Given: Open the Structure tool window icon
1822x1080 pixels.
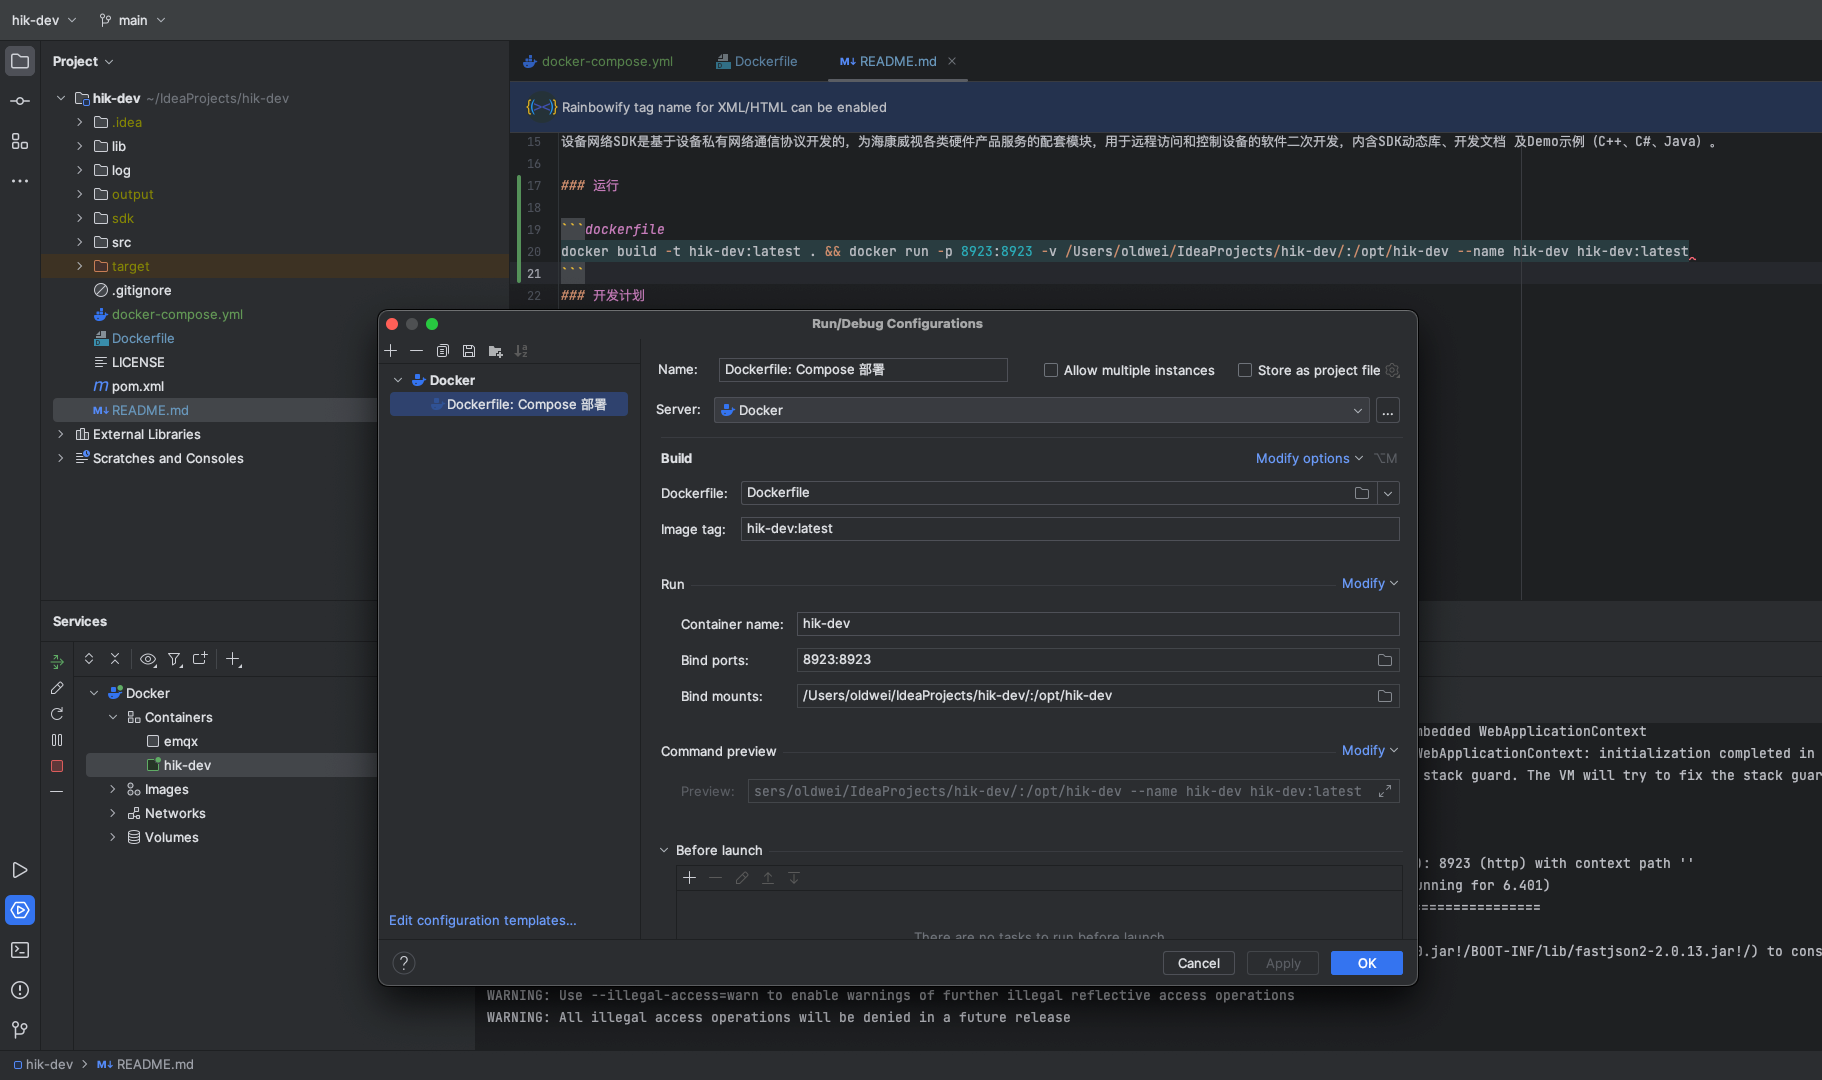Looking at the screenshot, I should coord(20,141).
